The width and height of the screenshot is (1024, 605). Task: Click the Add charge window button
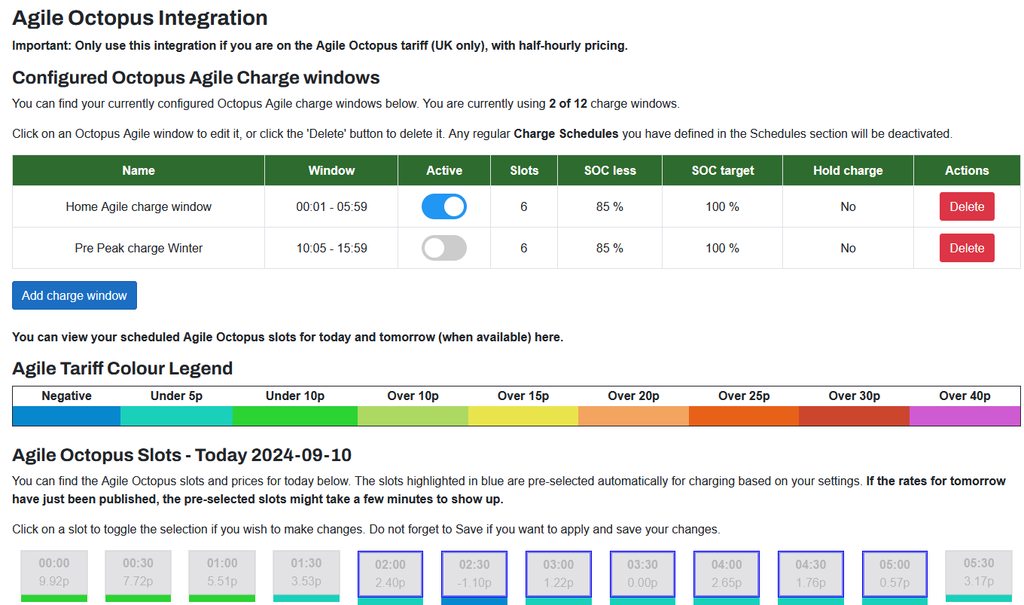click(74, 295)
